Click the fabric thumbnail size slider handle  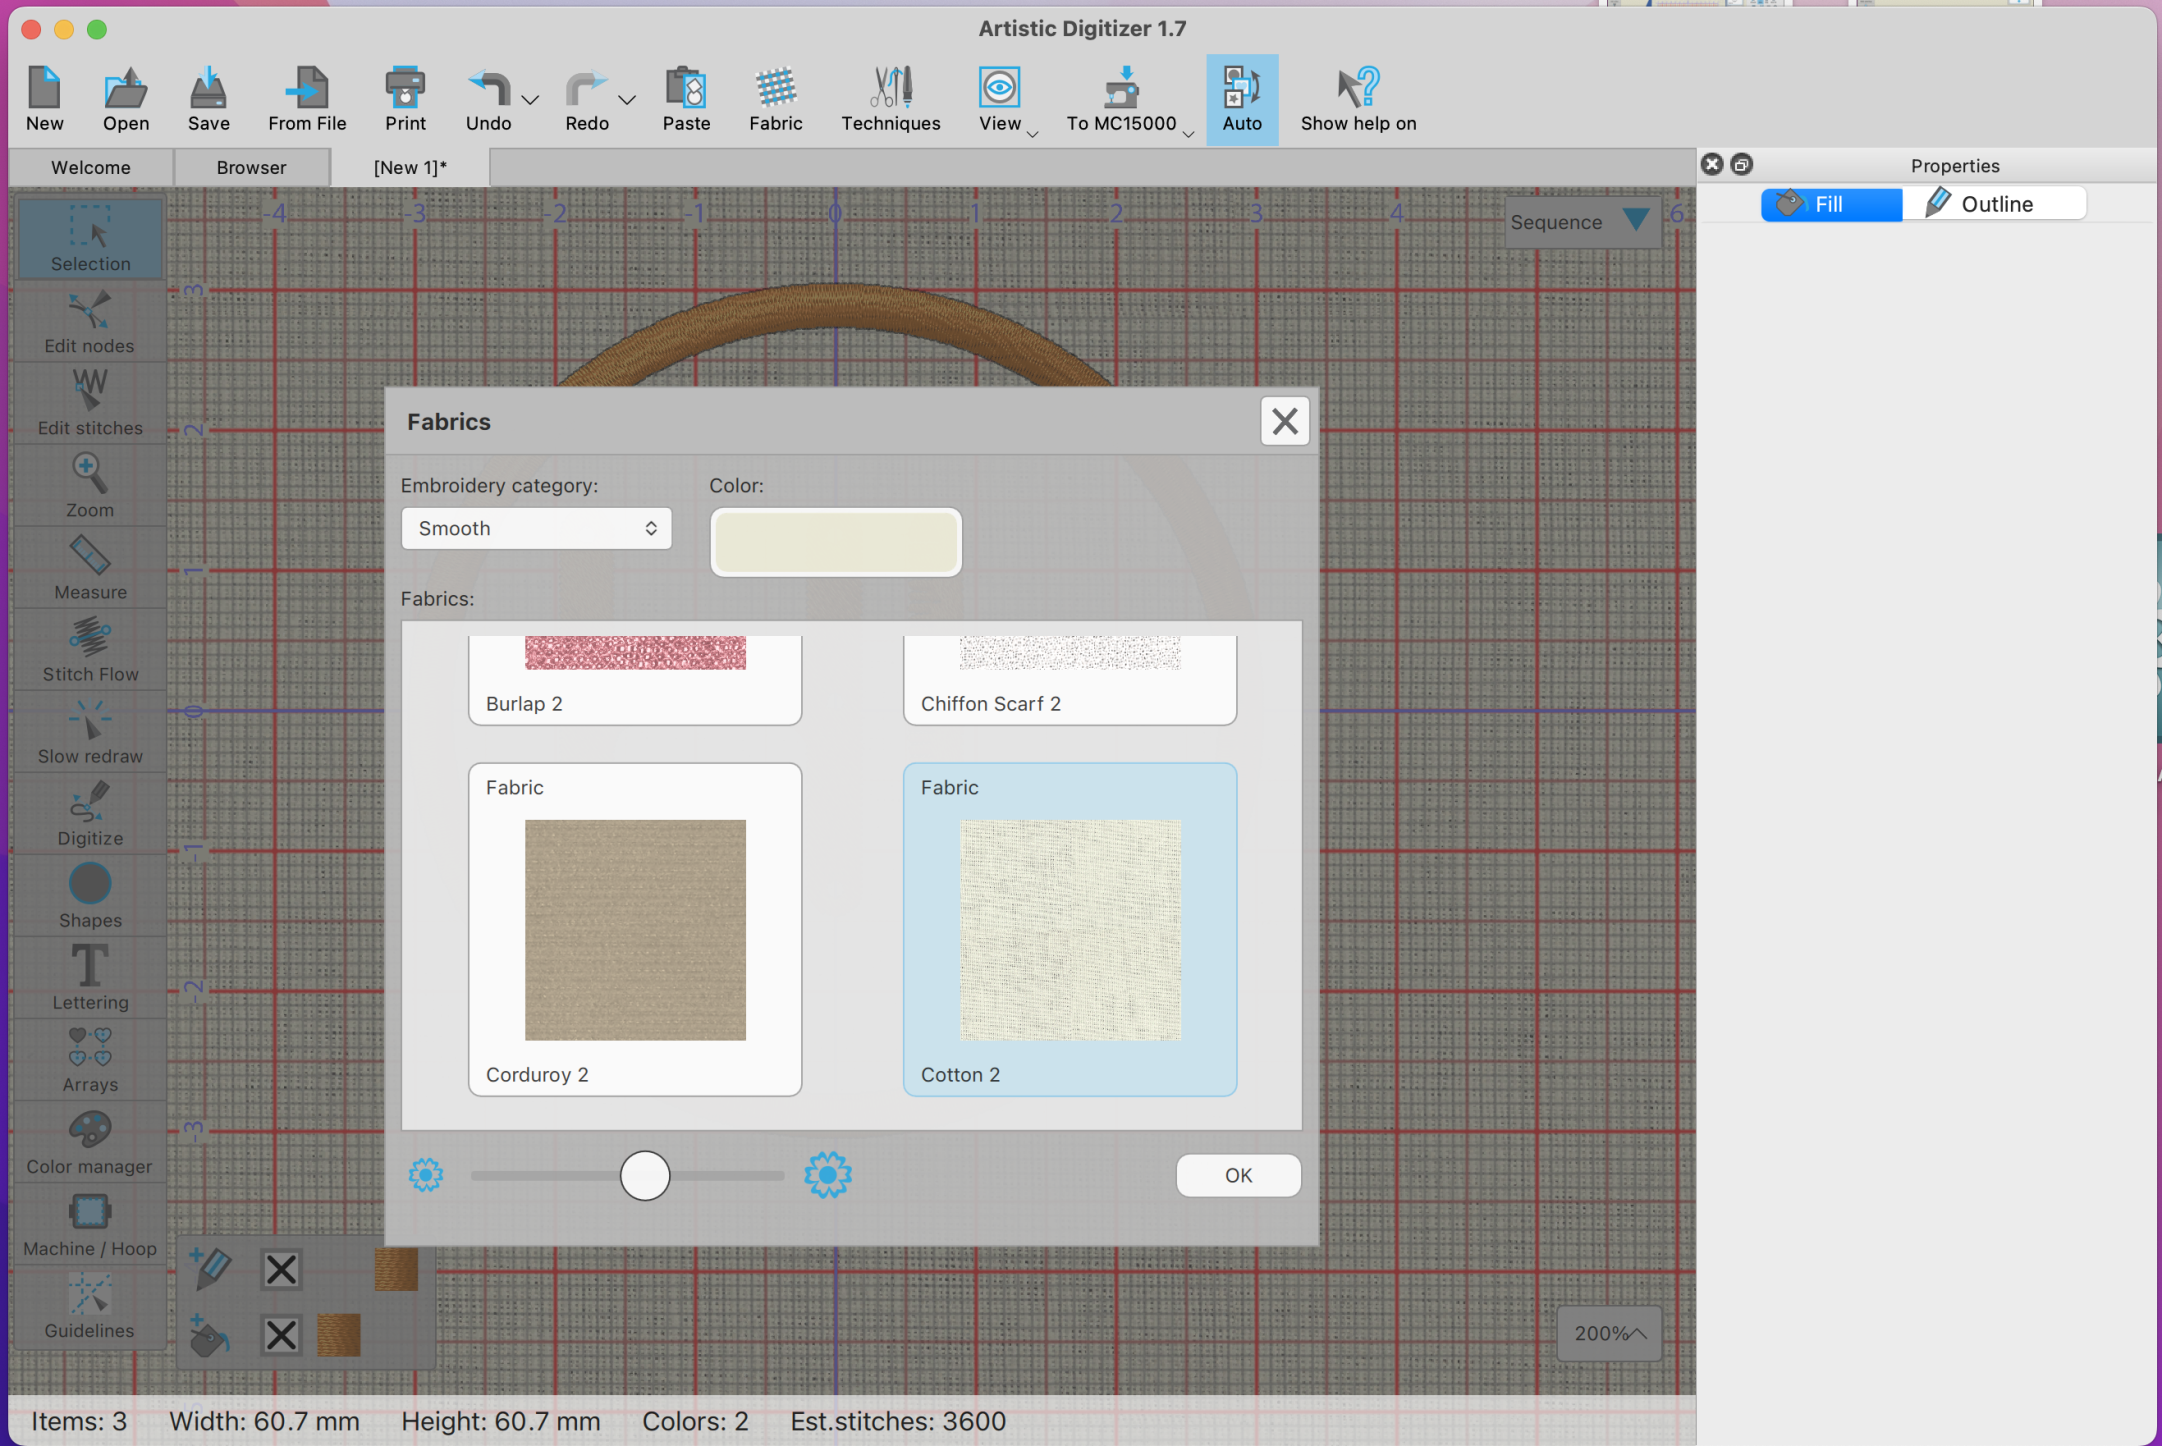click(x=645, y=1175)
